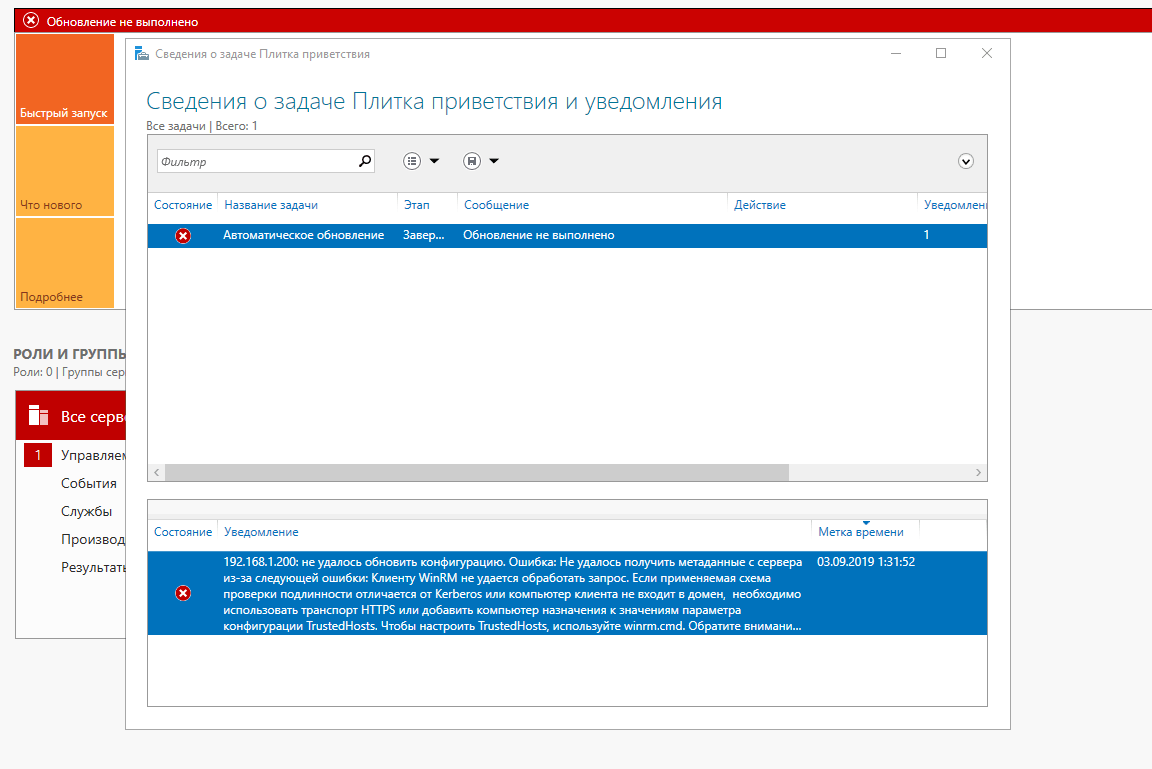Click the All Servers tile icon

[39, 416]
